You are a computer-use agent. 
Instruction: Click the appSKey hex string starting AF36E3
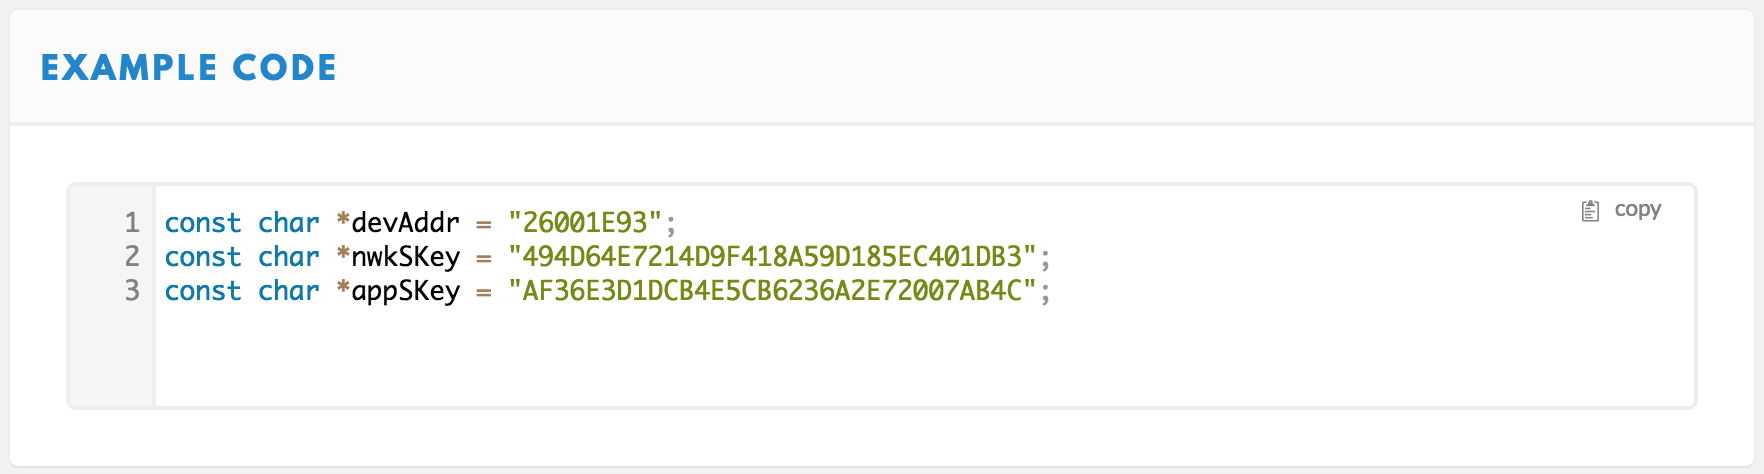click(772, 290)
